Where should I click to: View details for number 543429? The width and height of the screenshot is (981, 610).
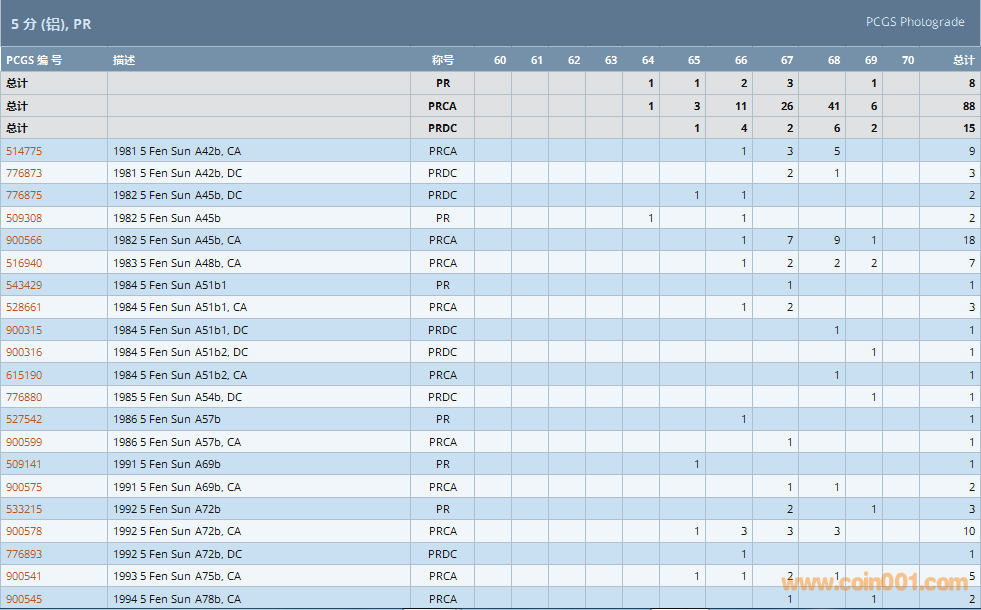click(24, 285)
